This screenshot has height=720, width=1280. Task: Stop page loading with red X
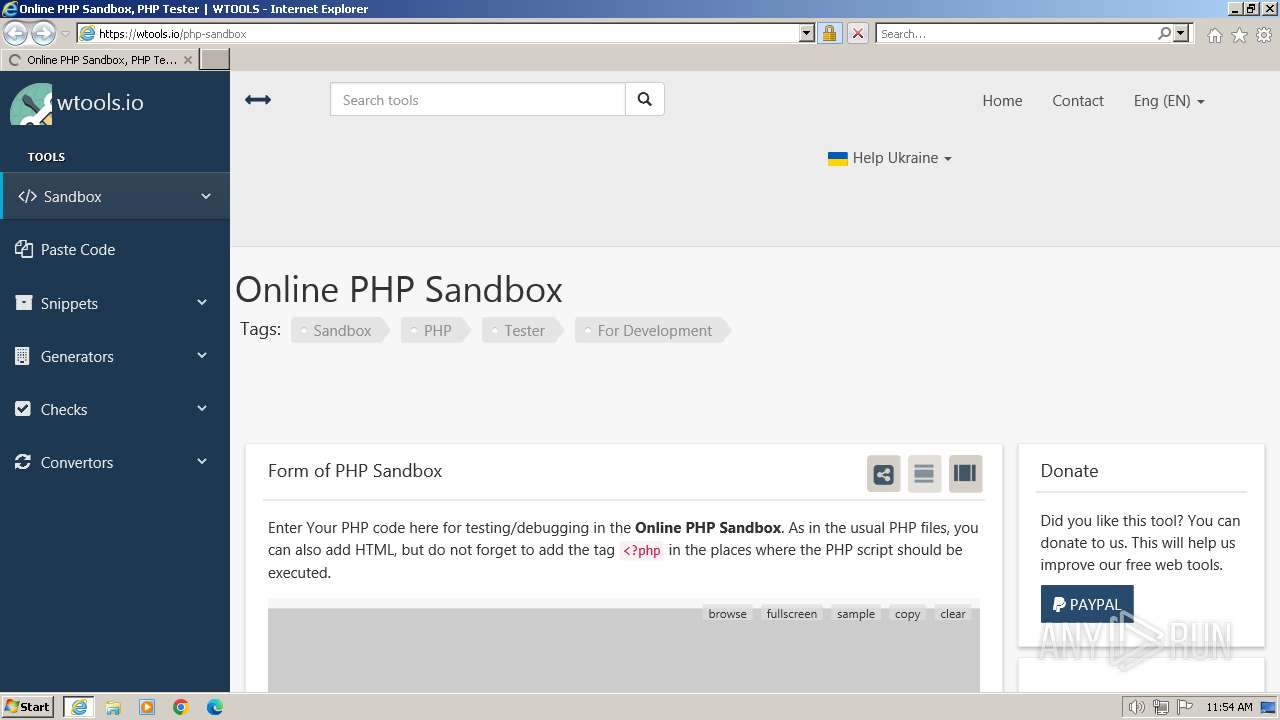tap(858, 33)
